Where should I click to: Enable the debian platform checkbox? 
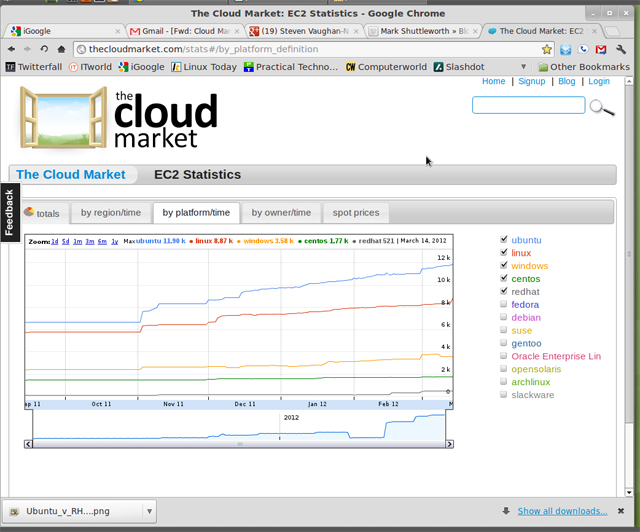[x=504, y=317]
